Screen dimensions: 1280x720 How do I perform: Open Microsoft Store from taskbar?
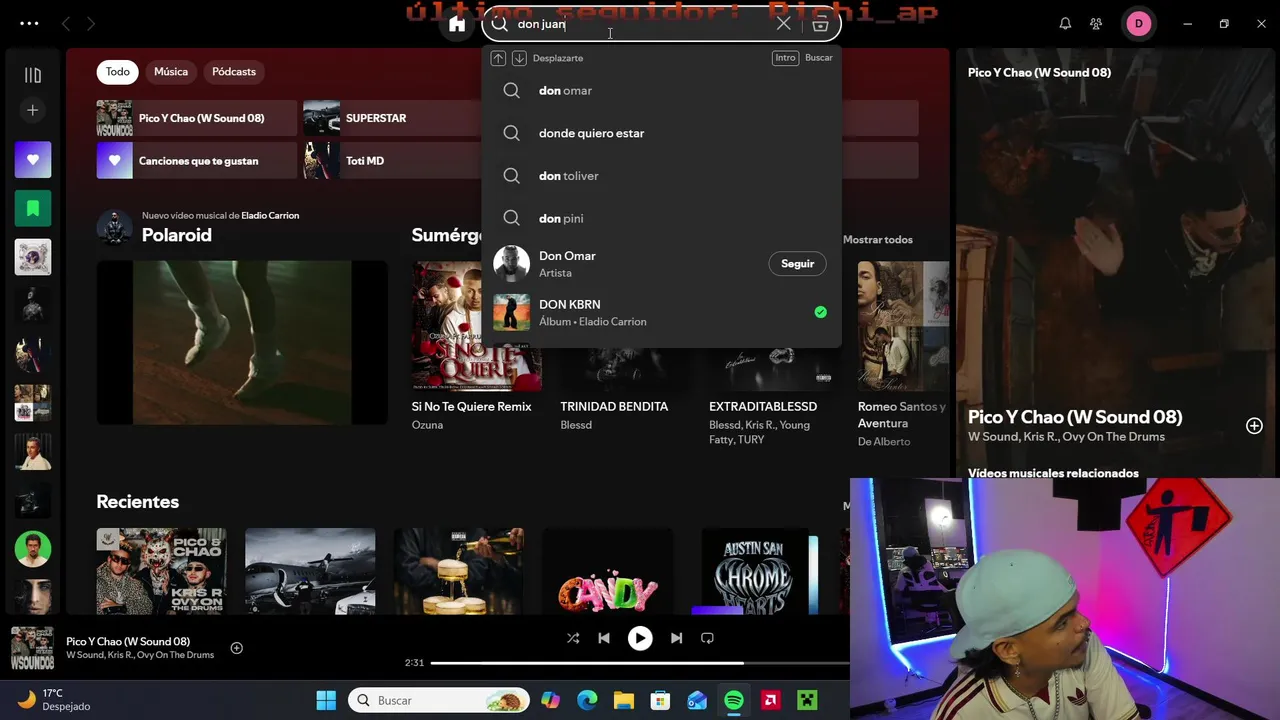[660, 700]
